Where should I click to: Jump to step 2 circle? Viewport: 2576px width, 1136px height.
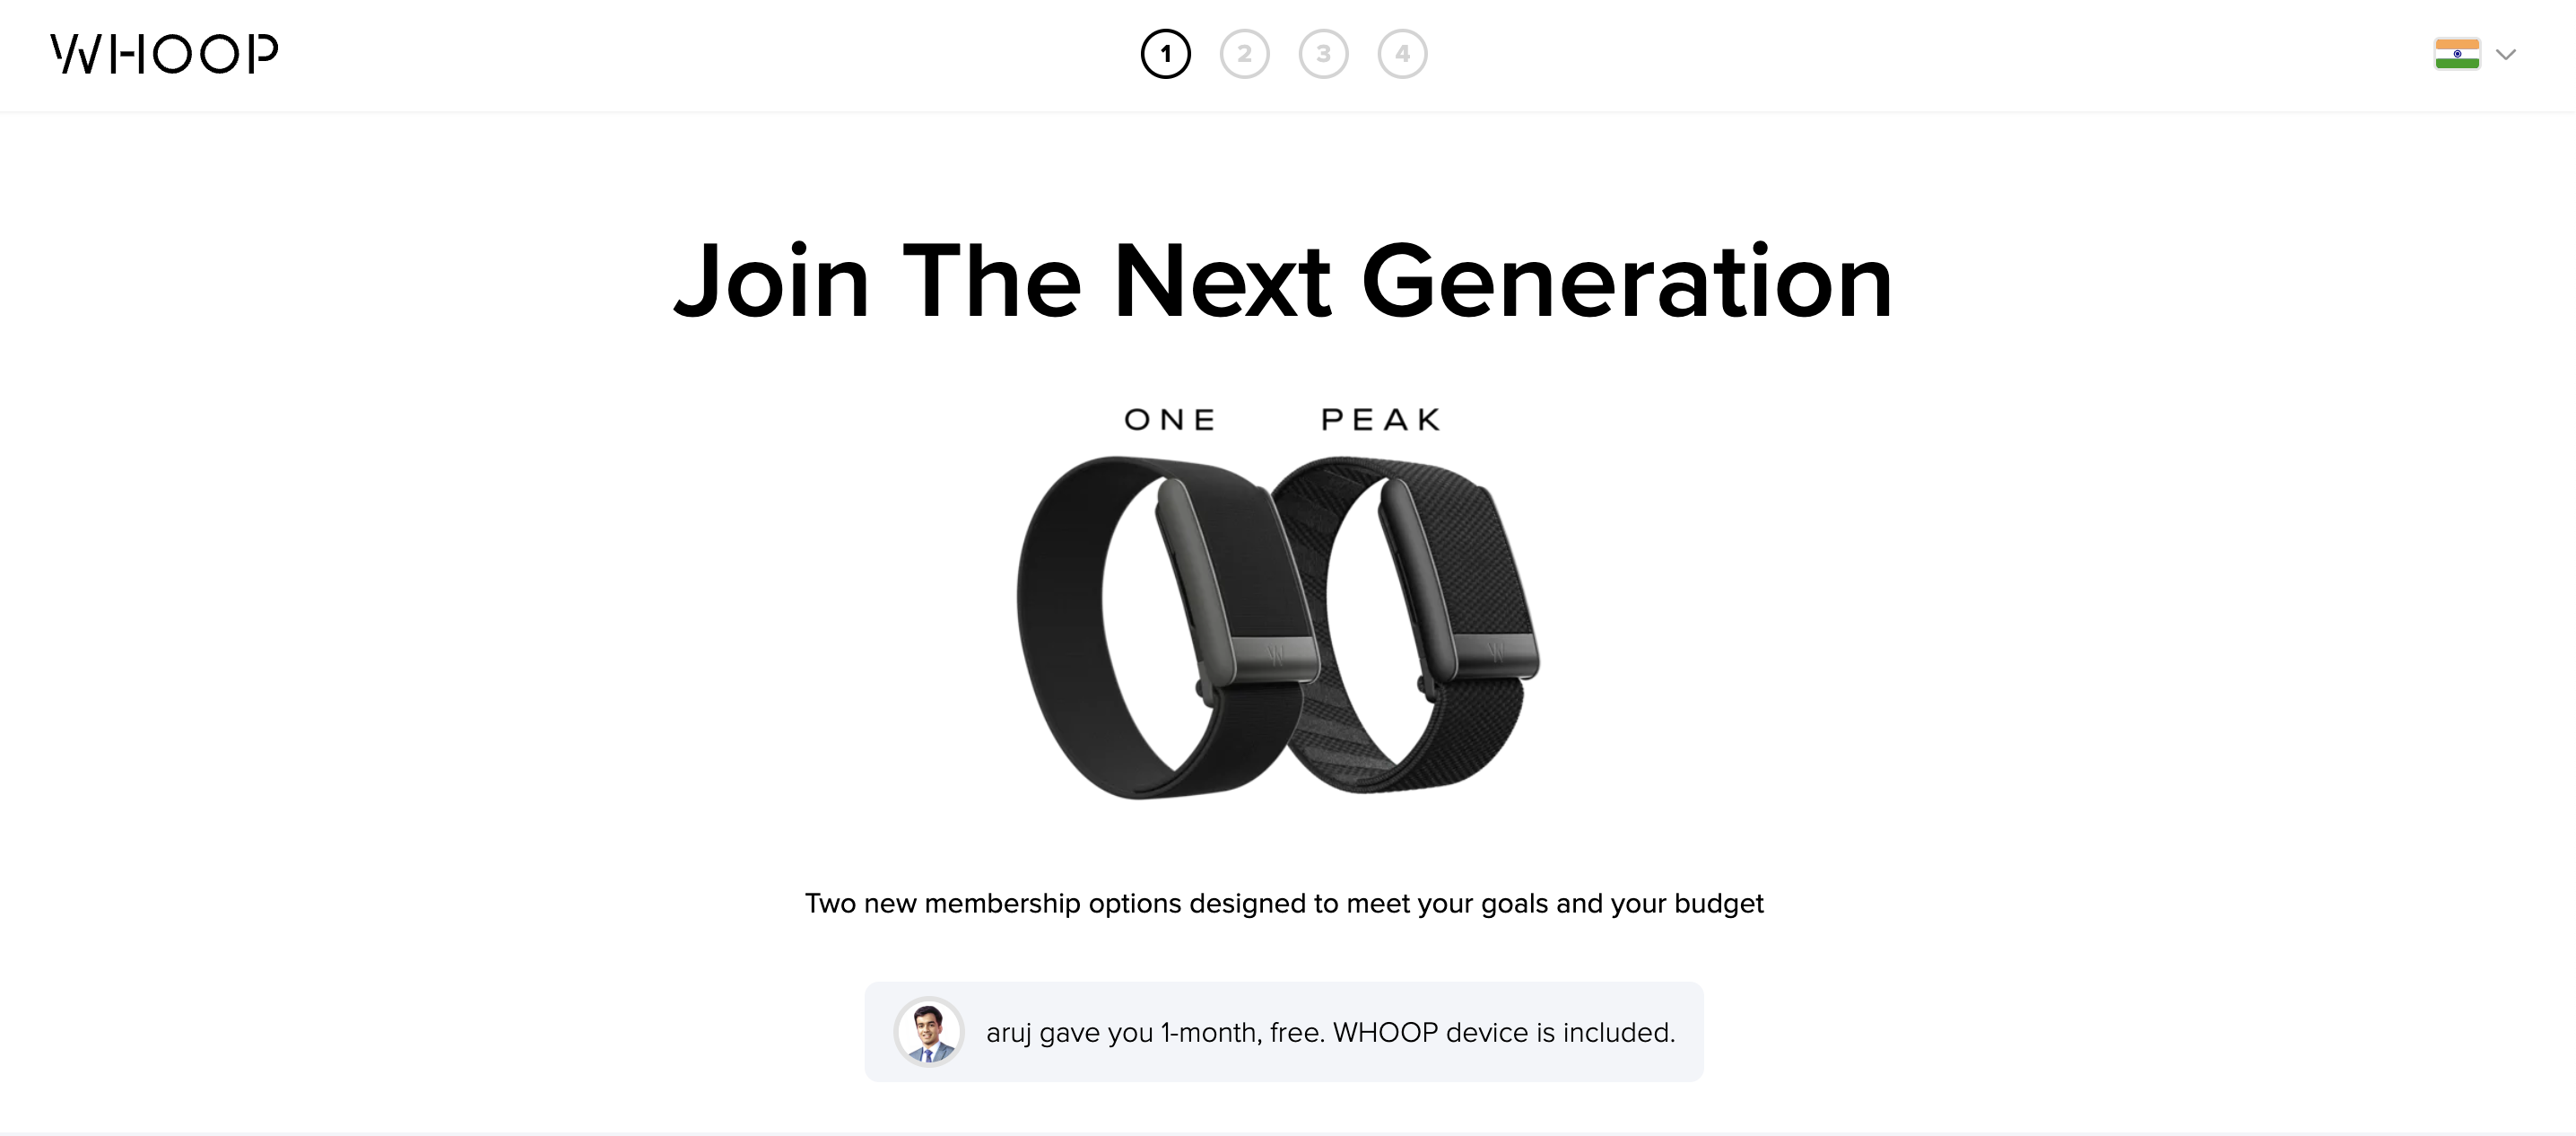1244,54
